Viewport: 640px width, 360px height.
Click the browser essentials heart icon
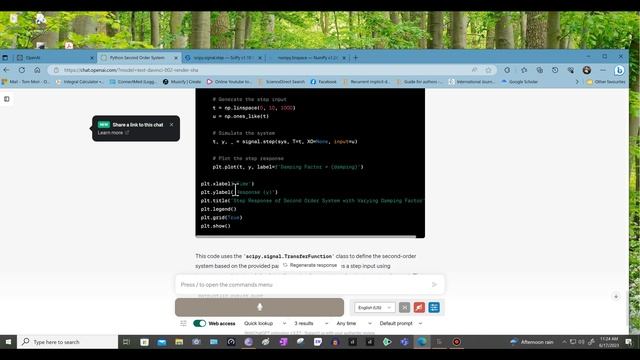[571, 70]
